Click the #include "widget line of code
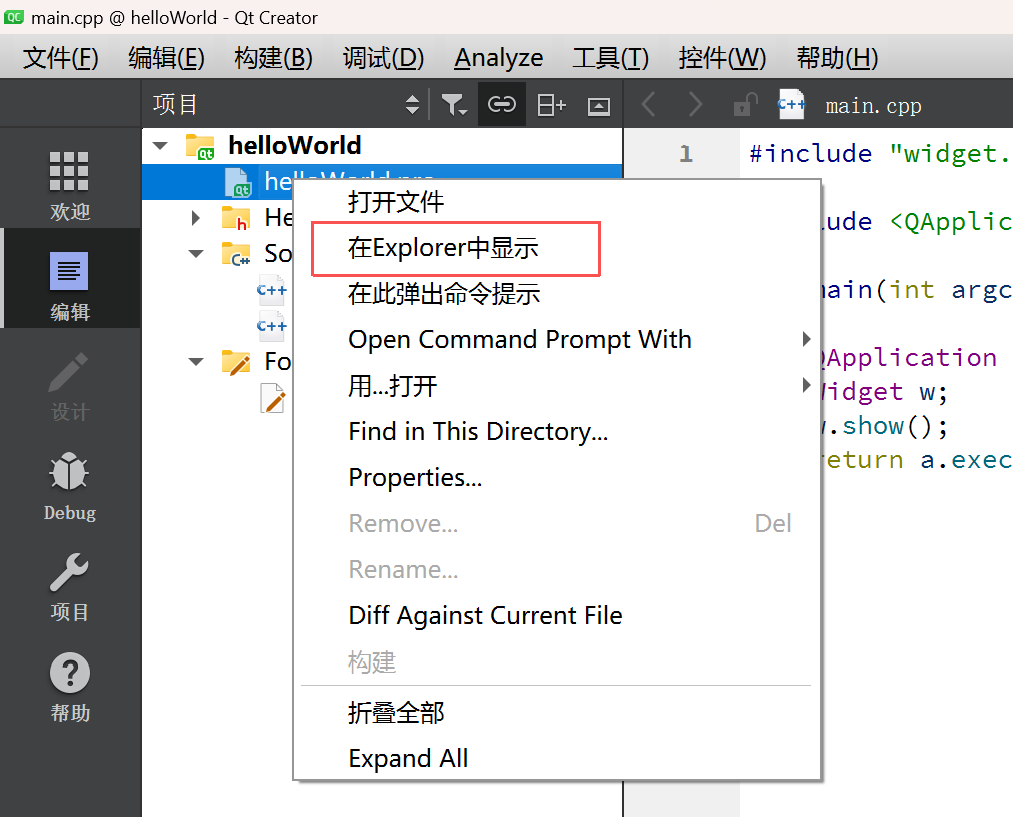 click(881, 154)
